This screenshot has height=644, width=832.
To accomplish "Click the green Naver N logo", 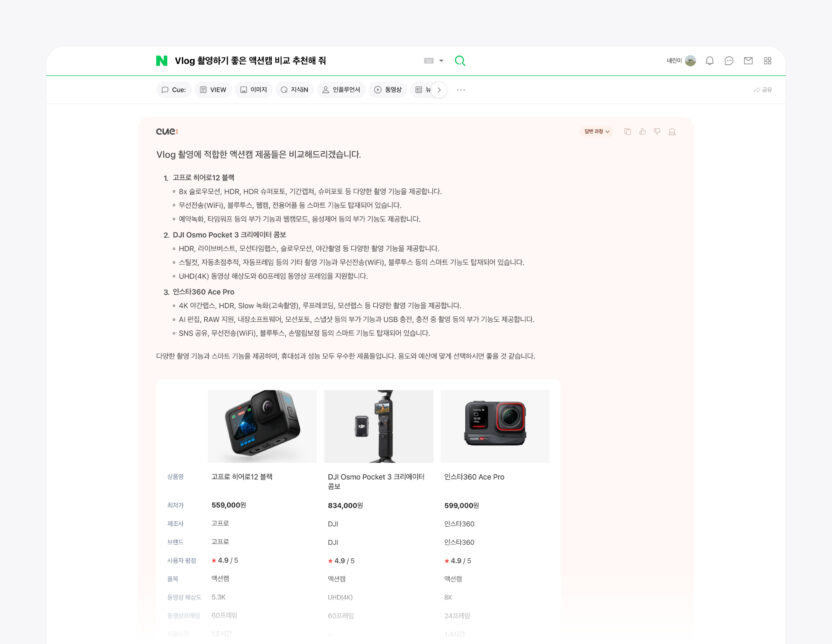I will pyautogui.click(x=162, y=61).
